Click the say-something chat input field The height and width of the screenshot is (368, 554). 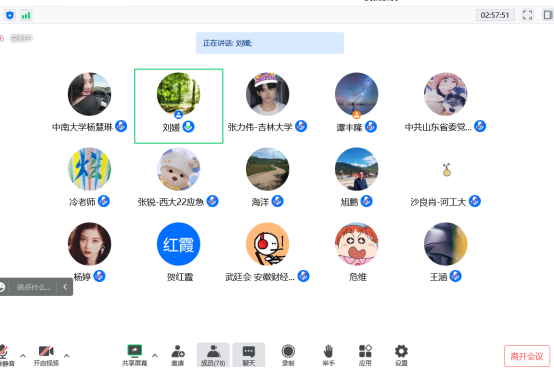pyautogui.click(x=34, y=287)
